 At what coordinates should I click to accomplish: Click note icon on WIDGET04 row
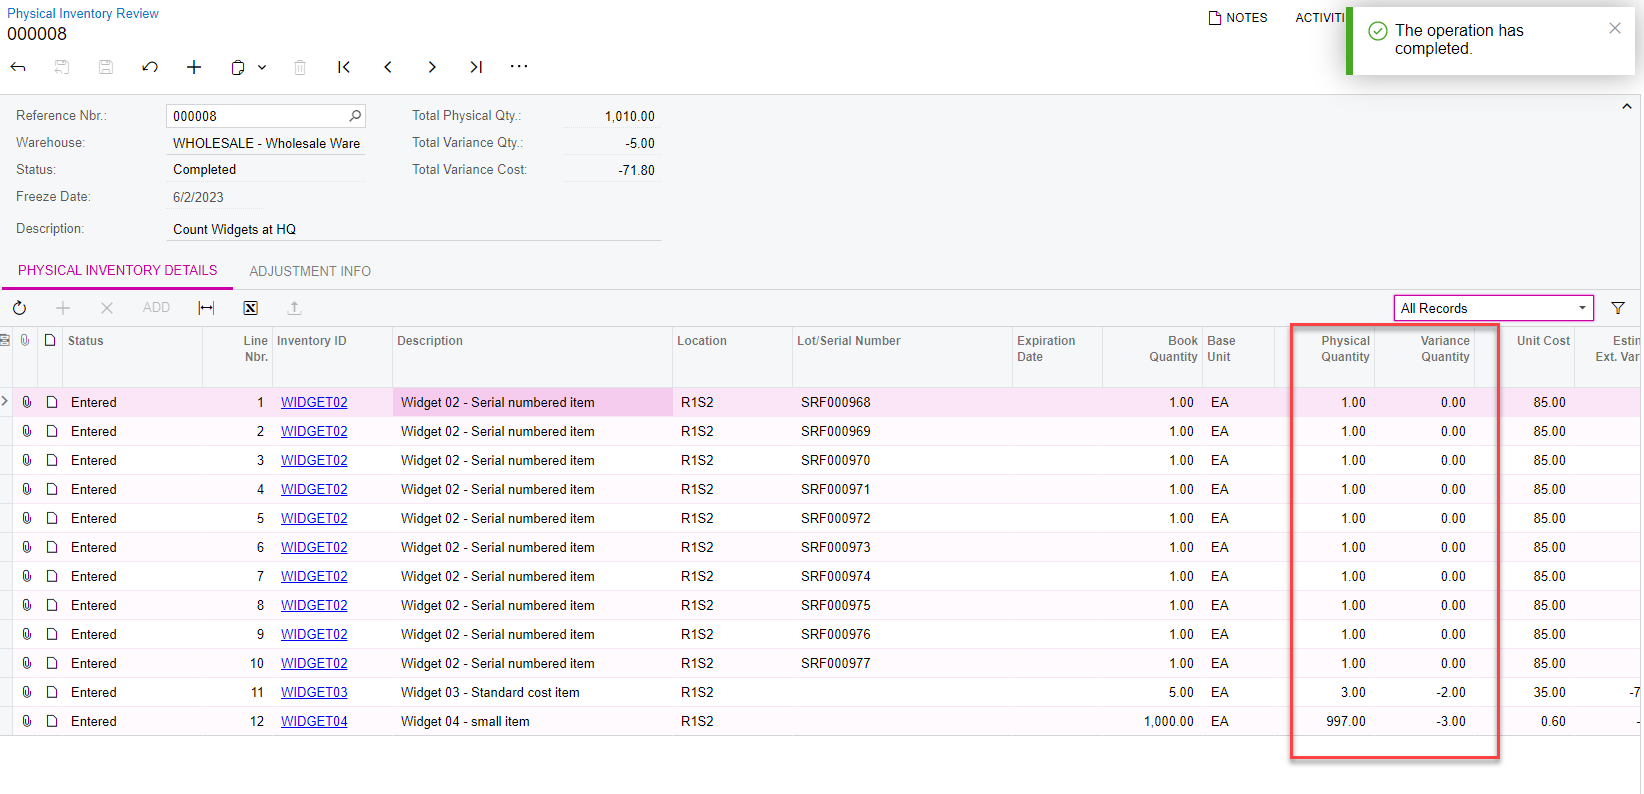[x=51, y=721]
